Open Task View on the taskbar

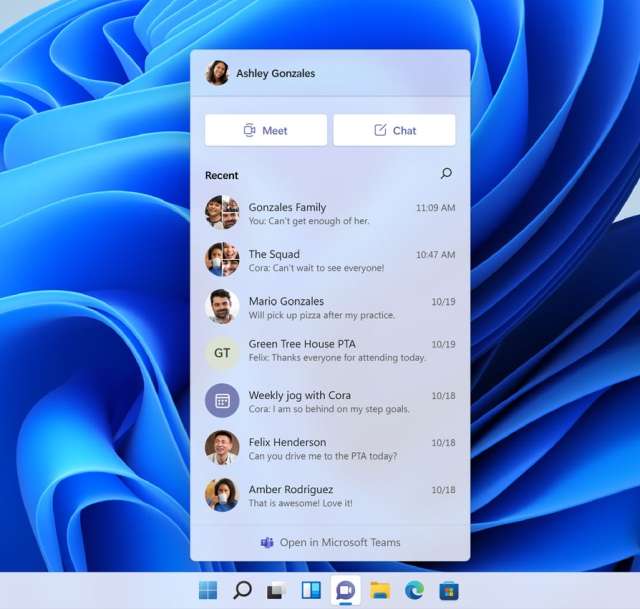click(277, 591)
